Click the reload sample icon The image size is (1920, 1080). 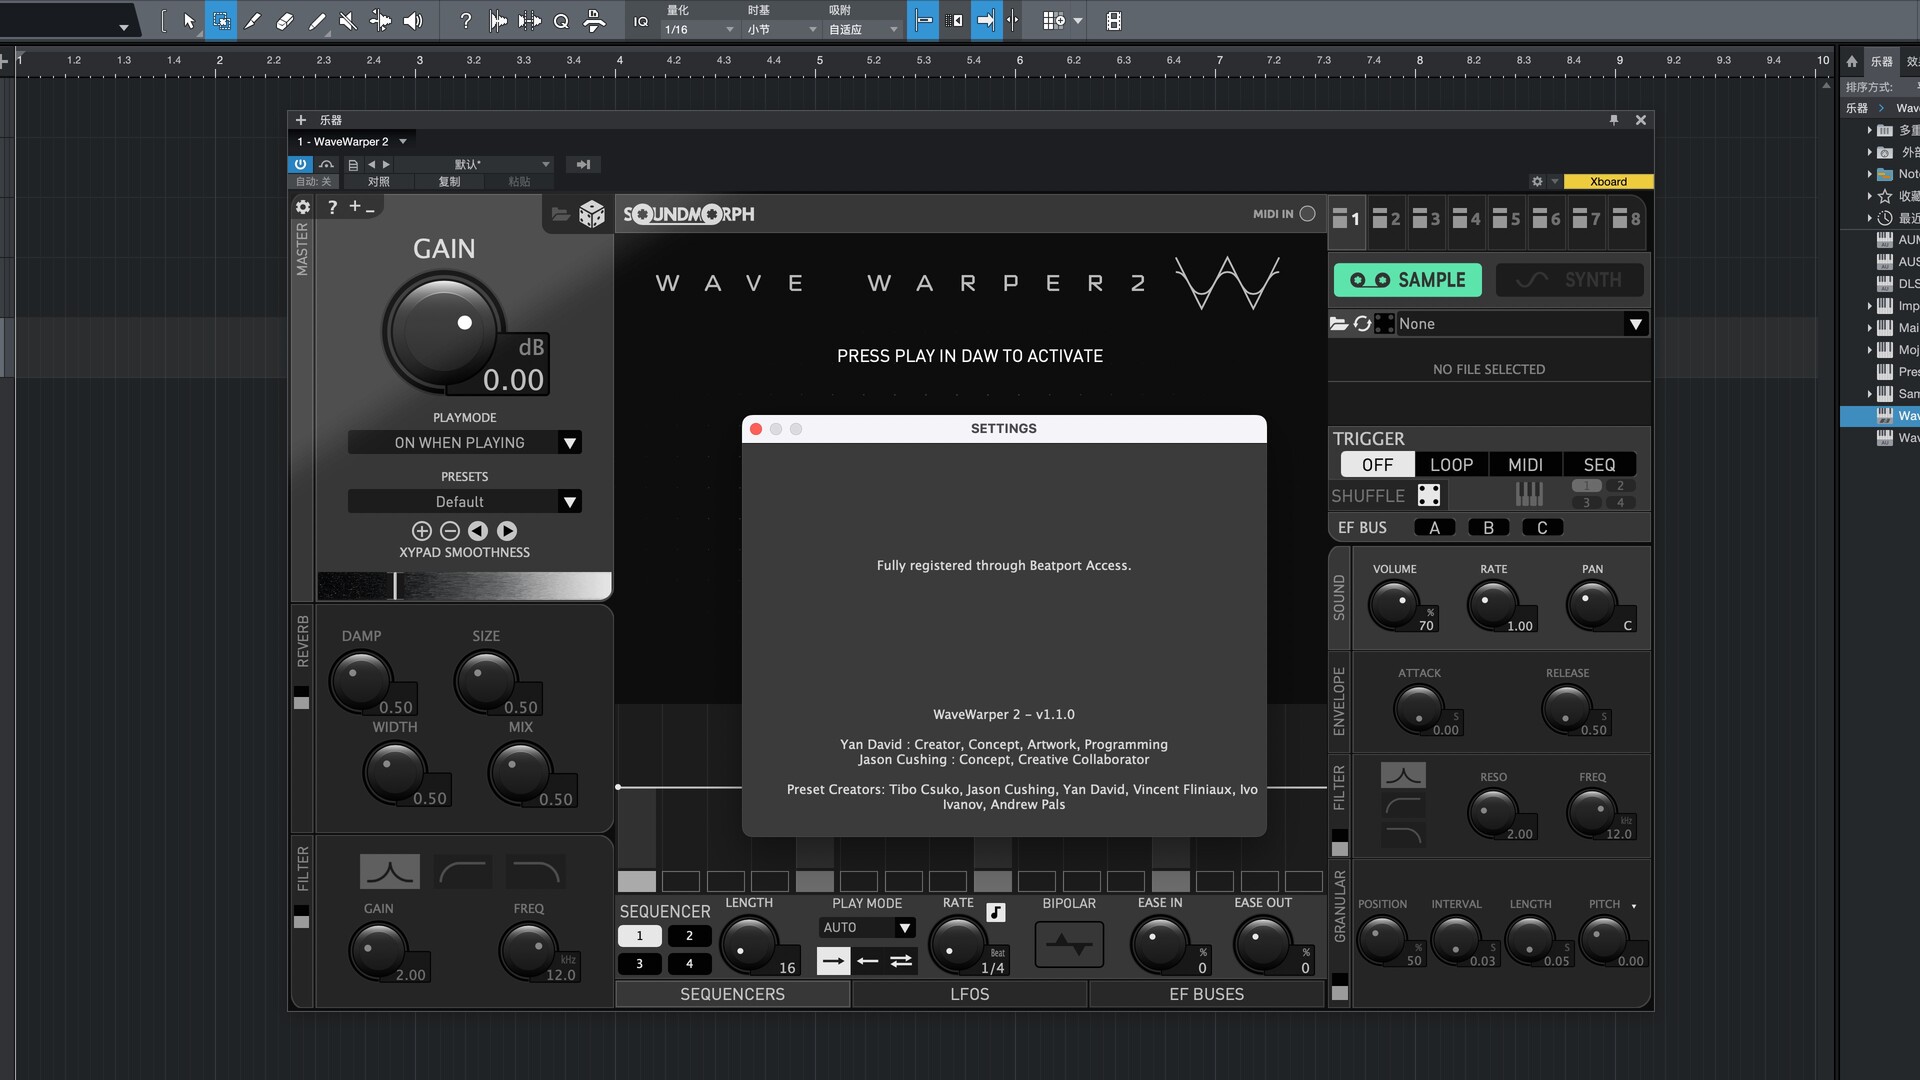click(x=1362, y=324)
